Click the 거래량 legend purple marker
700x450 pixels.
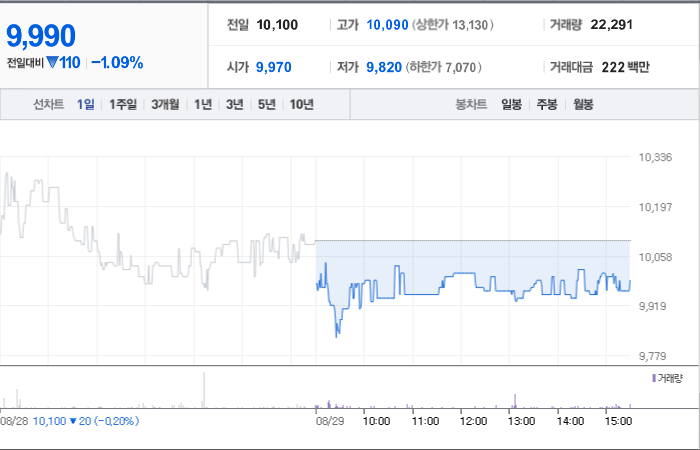[x=654, y=379]
